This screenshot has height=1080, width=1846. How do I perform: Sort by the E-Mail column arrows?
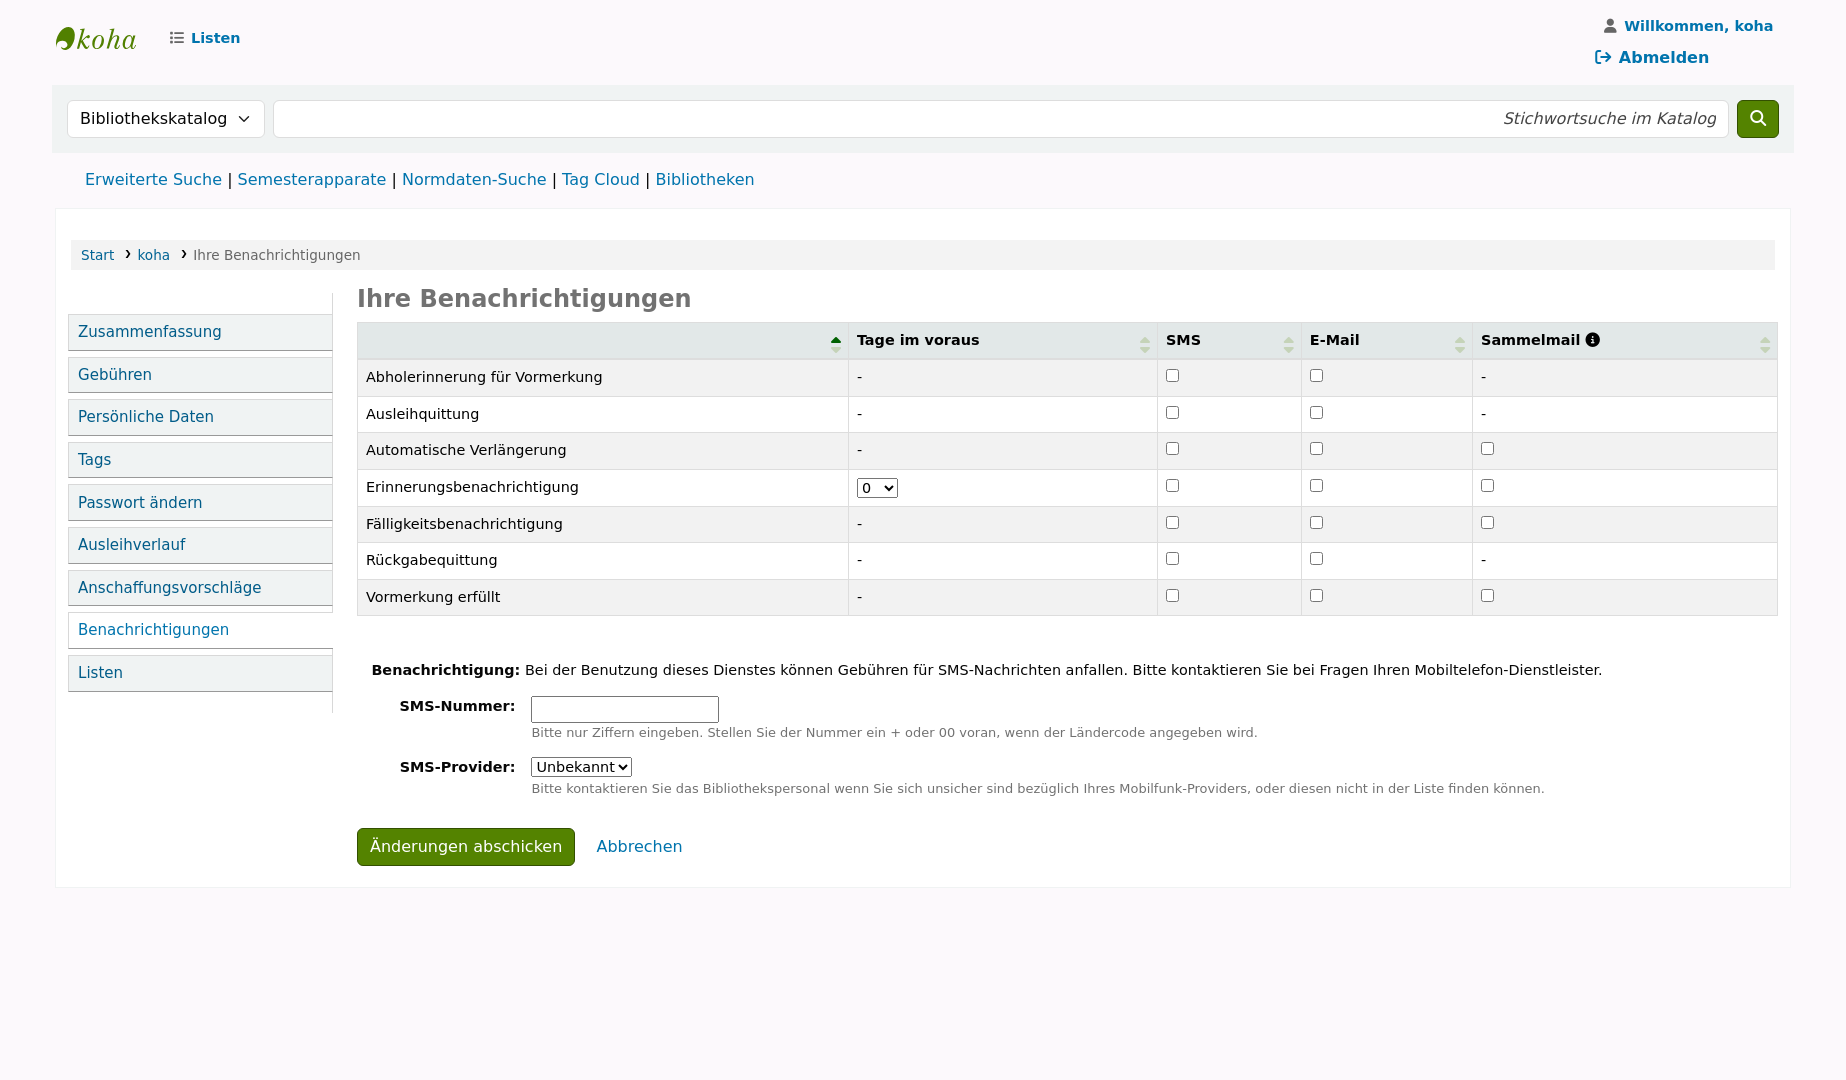(1460, 345)
